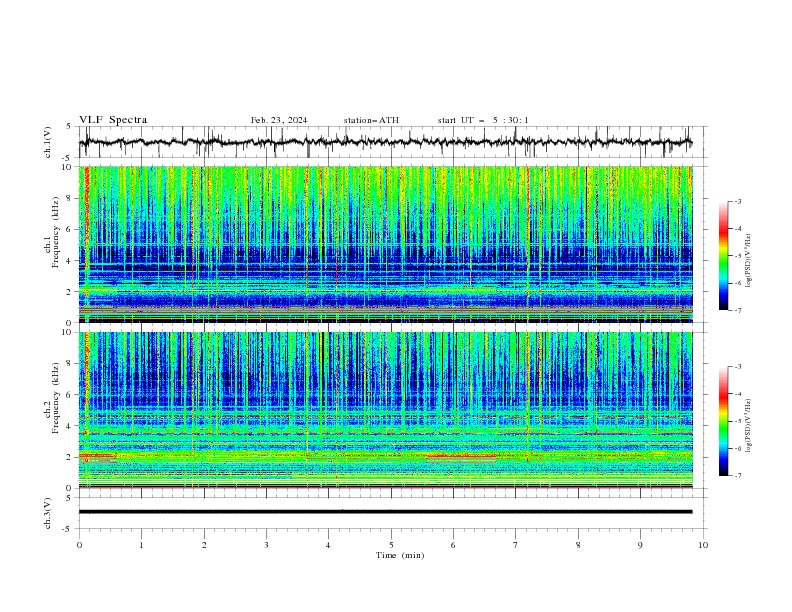Click the "6" kHz tick on ch.2 spectrogram
This screenshot has height=612, width=792.
[x=70, y=394]
